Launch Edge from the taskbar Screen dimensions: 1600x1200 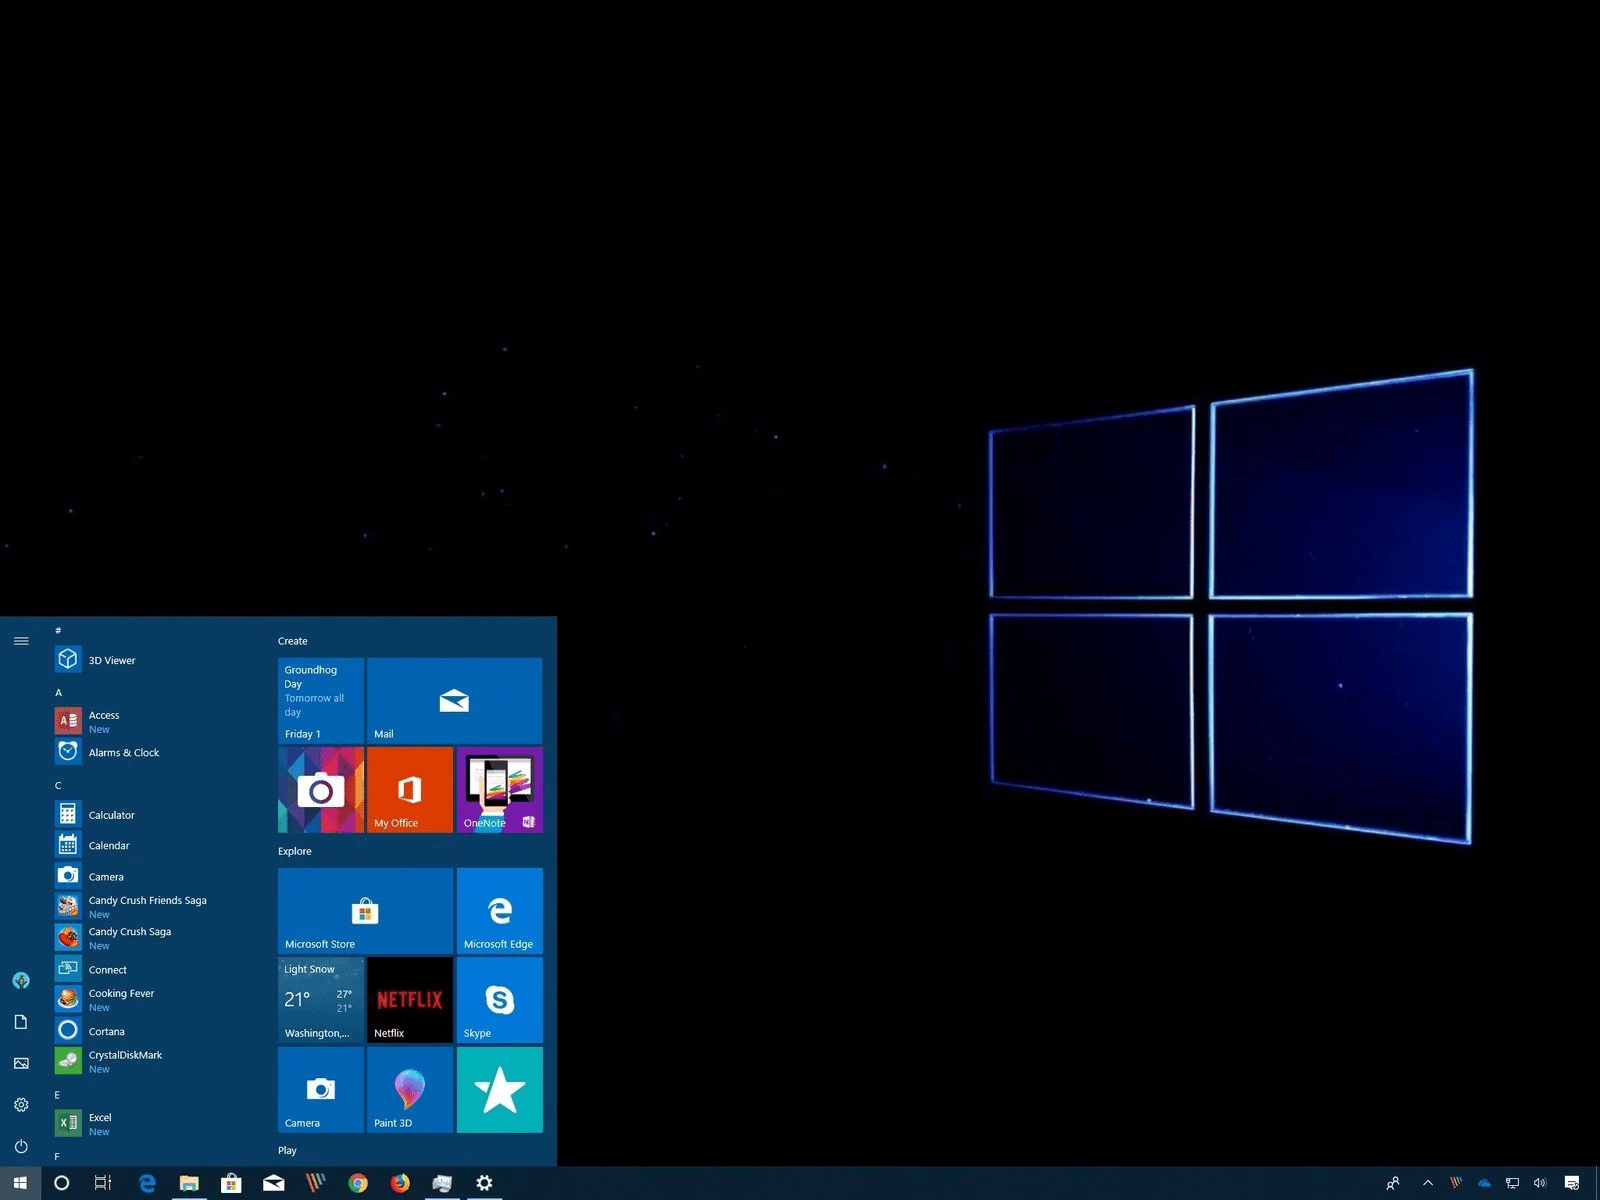(147, 1183)
